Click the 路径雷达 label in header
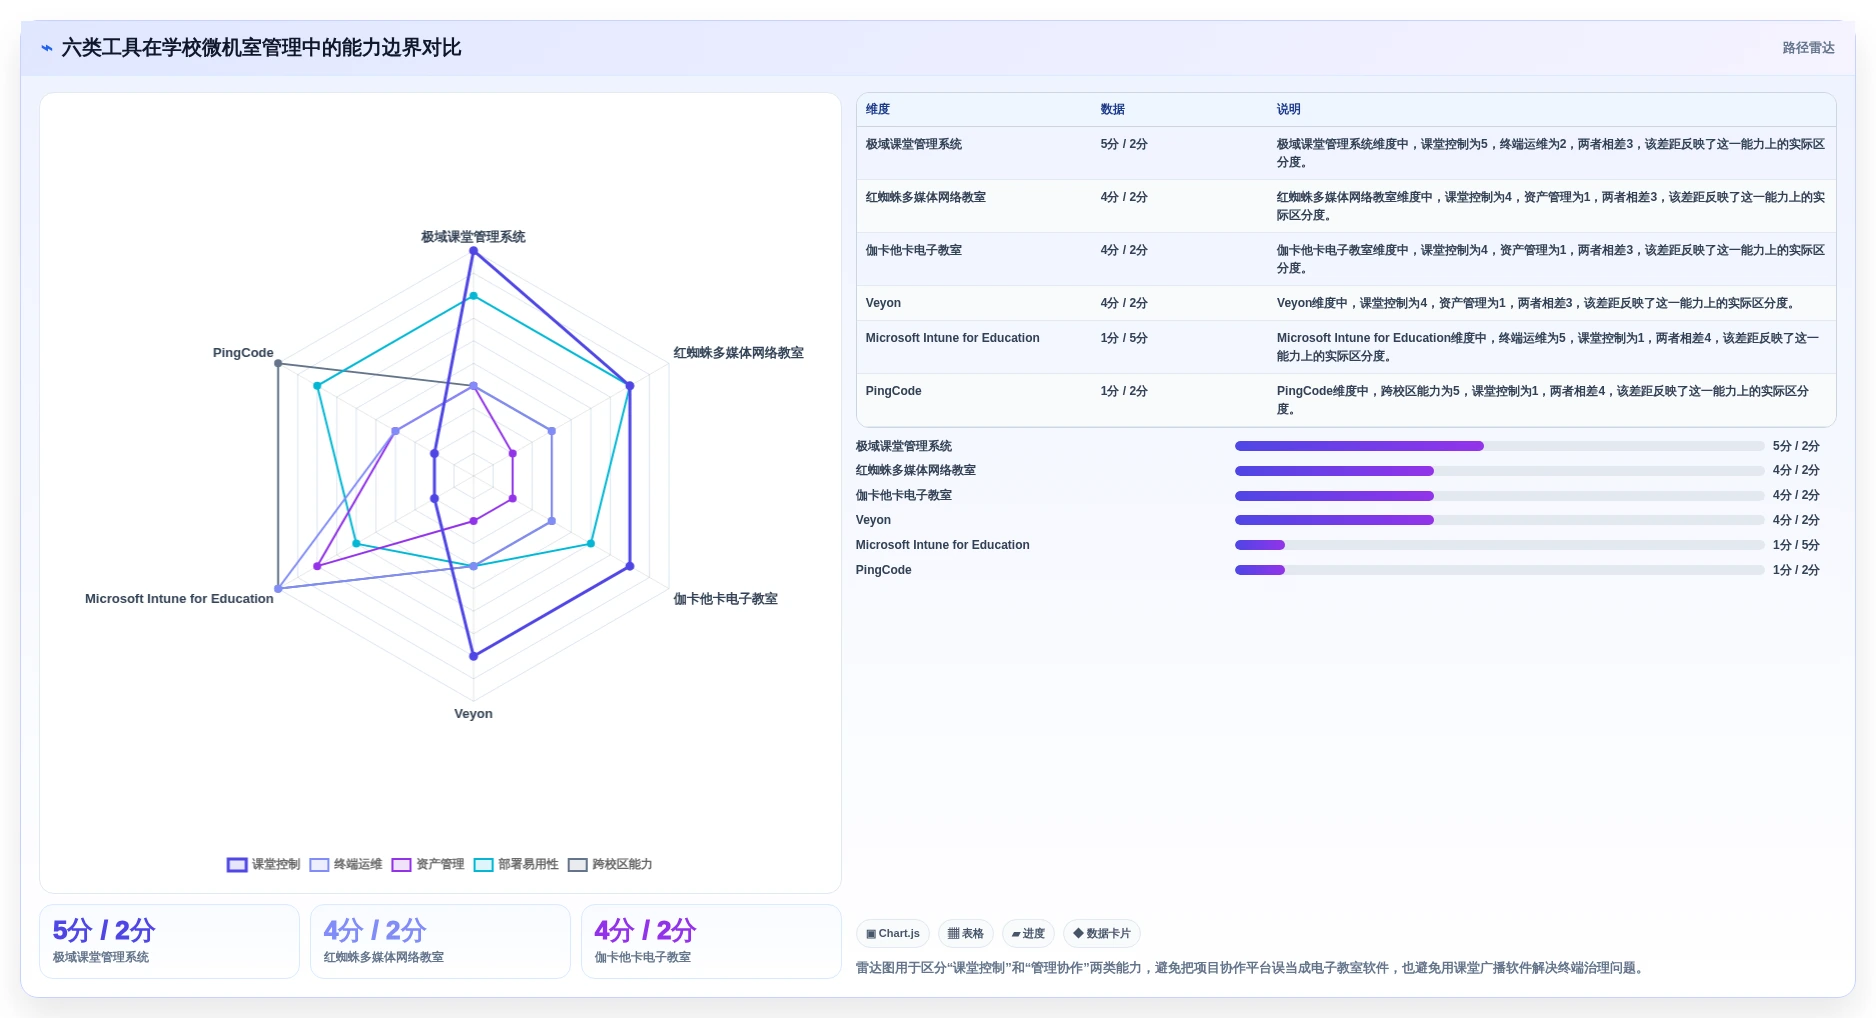 1808,48
